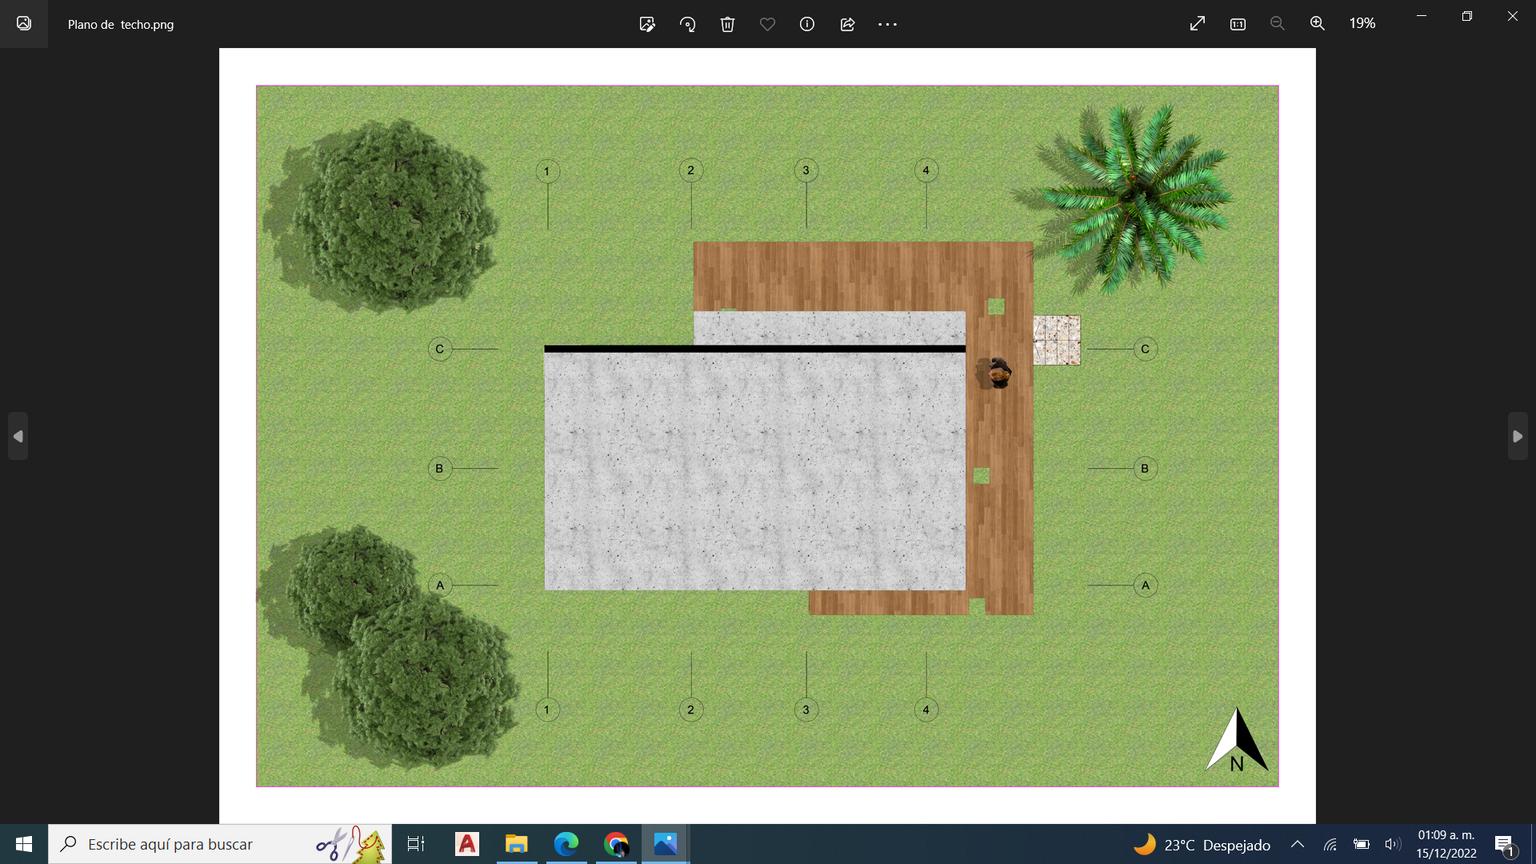Open Google Chrome from the taskbar
Image resolution: width=1536 pixels, height=864 pixels.
point(616,844)
